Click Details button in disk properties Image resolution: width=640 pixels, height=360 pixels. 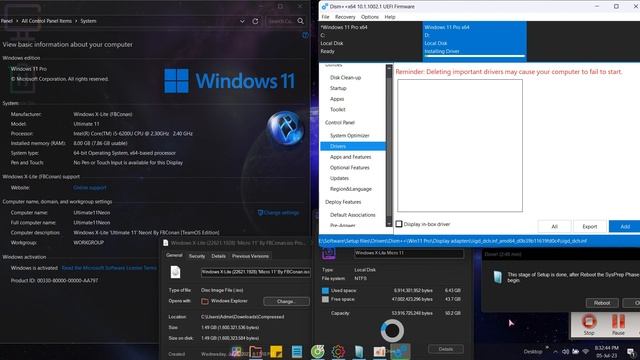[x=446, y=349]
